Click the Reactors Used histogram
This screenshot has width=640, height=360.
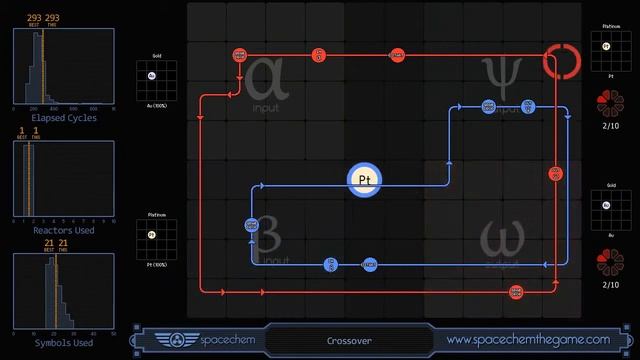pos(64,179)
